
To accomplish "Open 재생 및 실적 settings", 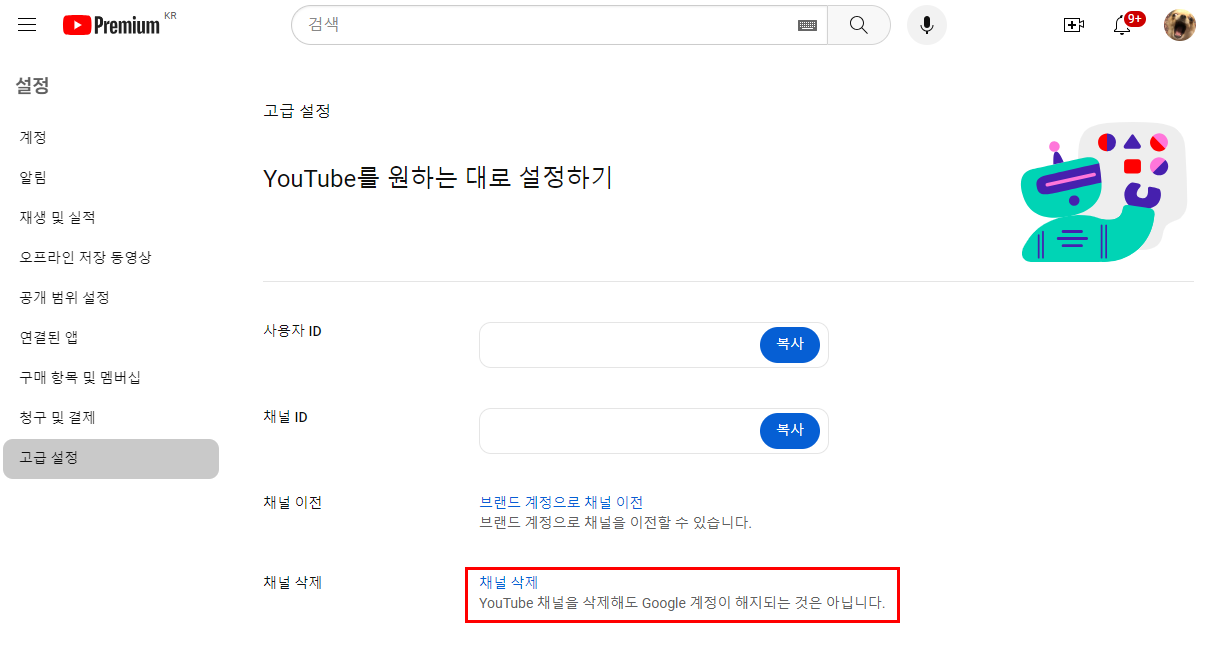I will pyautogui.click(x=111, y=217).
